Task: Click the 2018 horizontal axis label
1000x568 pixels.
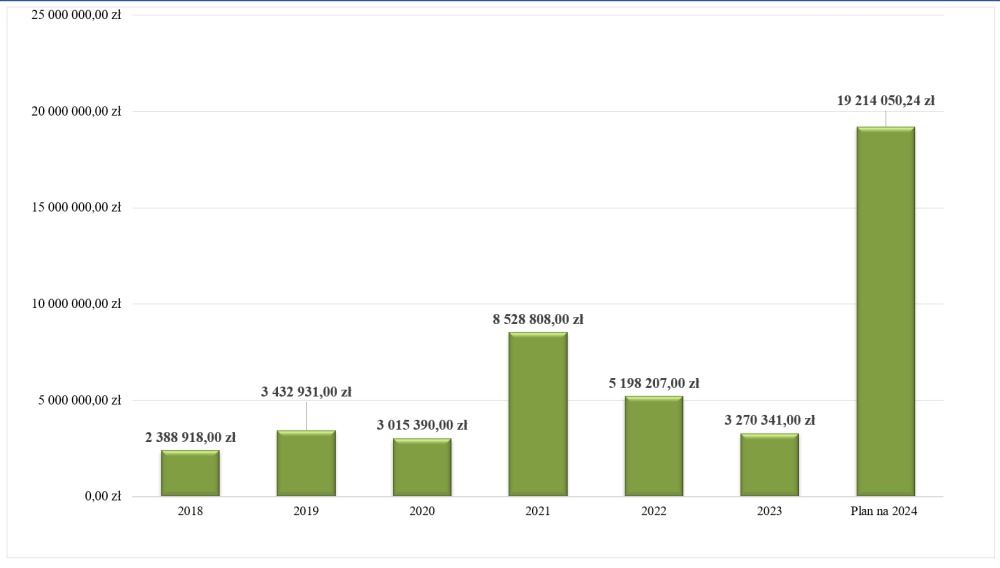Action: tap(190, 511)
